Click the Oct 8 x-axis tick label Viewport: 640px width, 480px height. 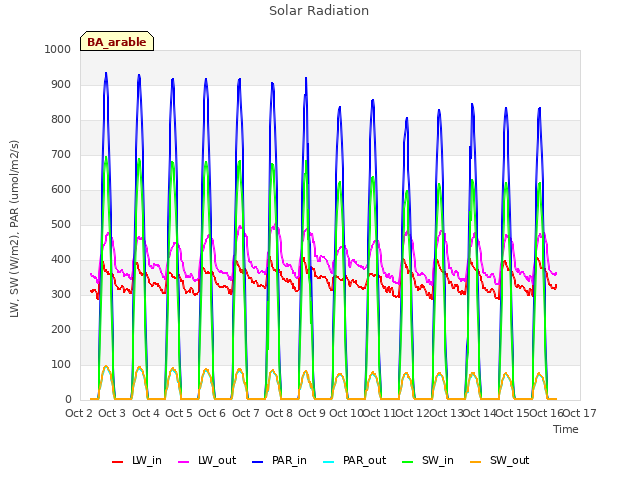point(279,413)
